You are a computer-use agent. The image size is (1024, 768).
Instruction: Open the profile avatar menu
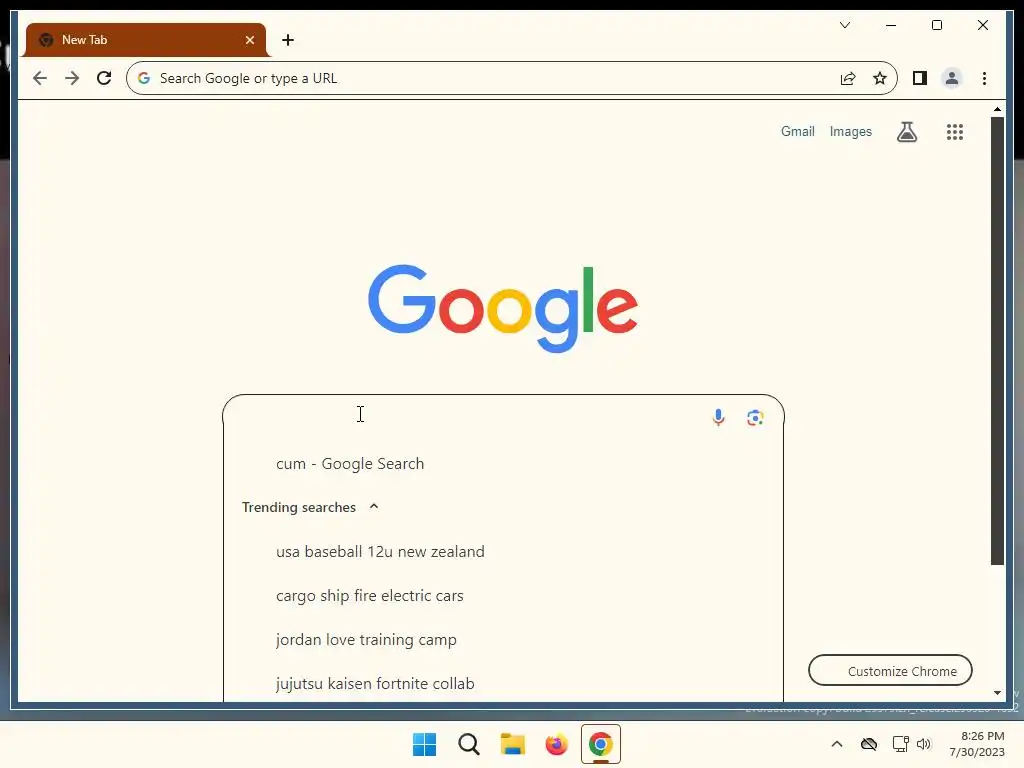click(952, 78)
